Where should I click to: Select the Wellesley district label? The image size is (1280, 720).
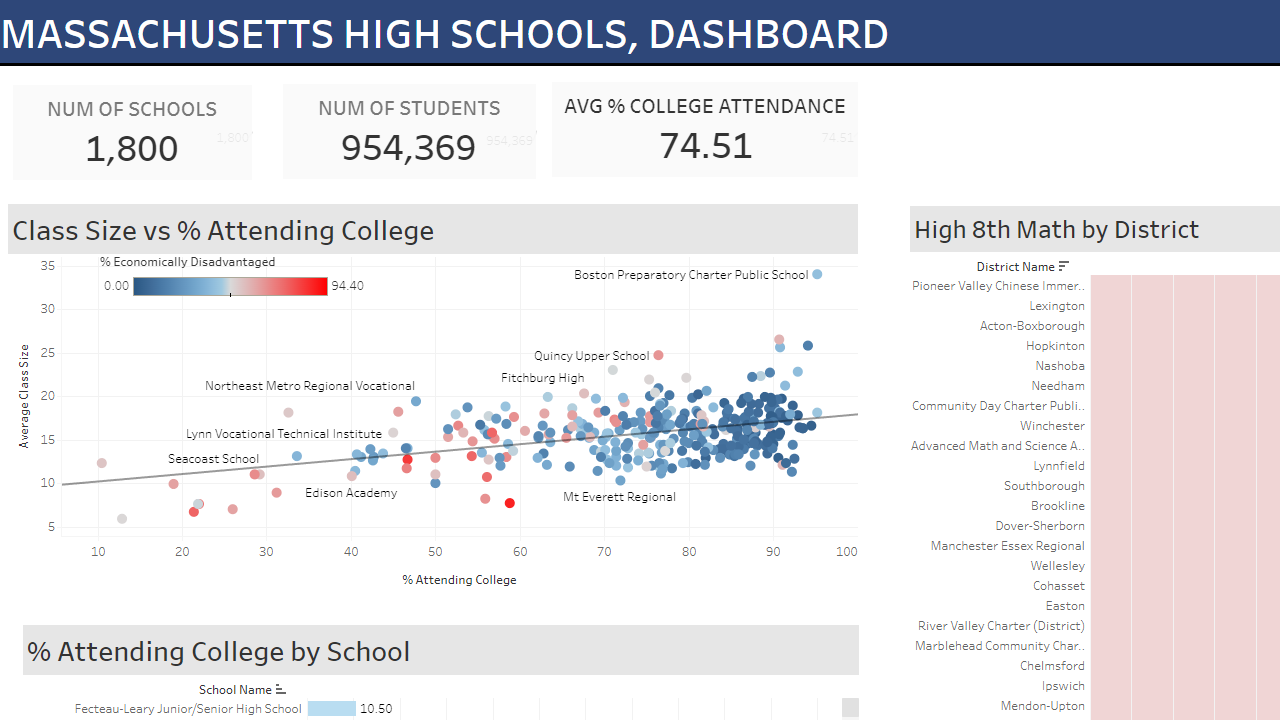[1058, 566]
